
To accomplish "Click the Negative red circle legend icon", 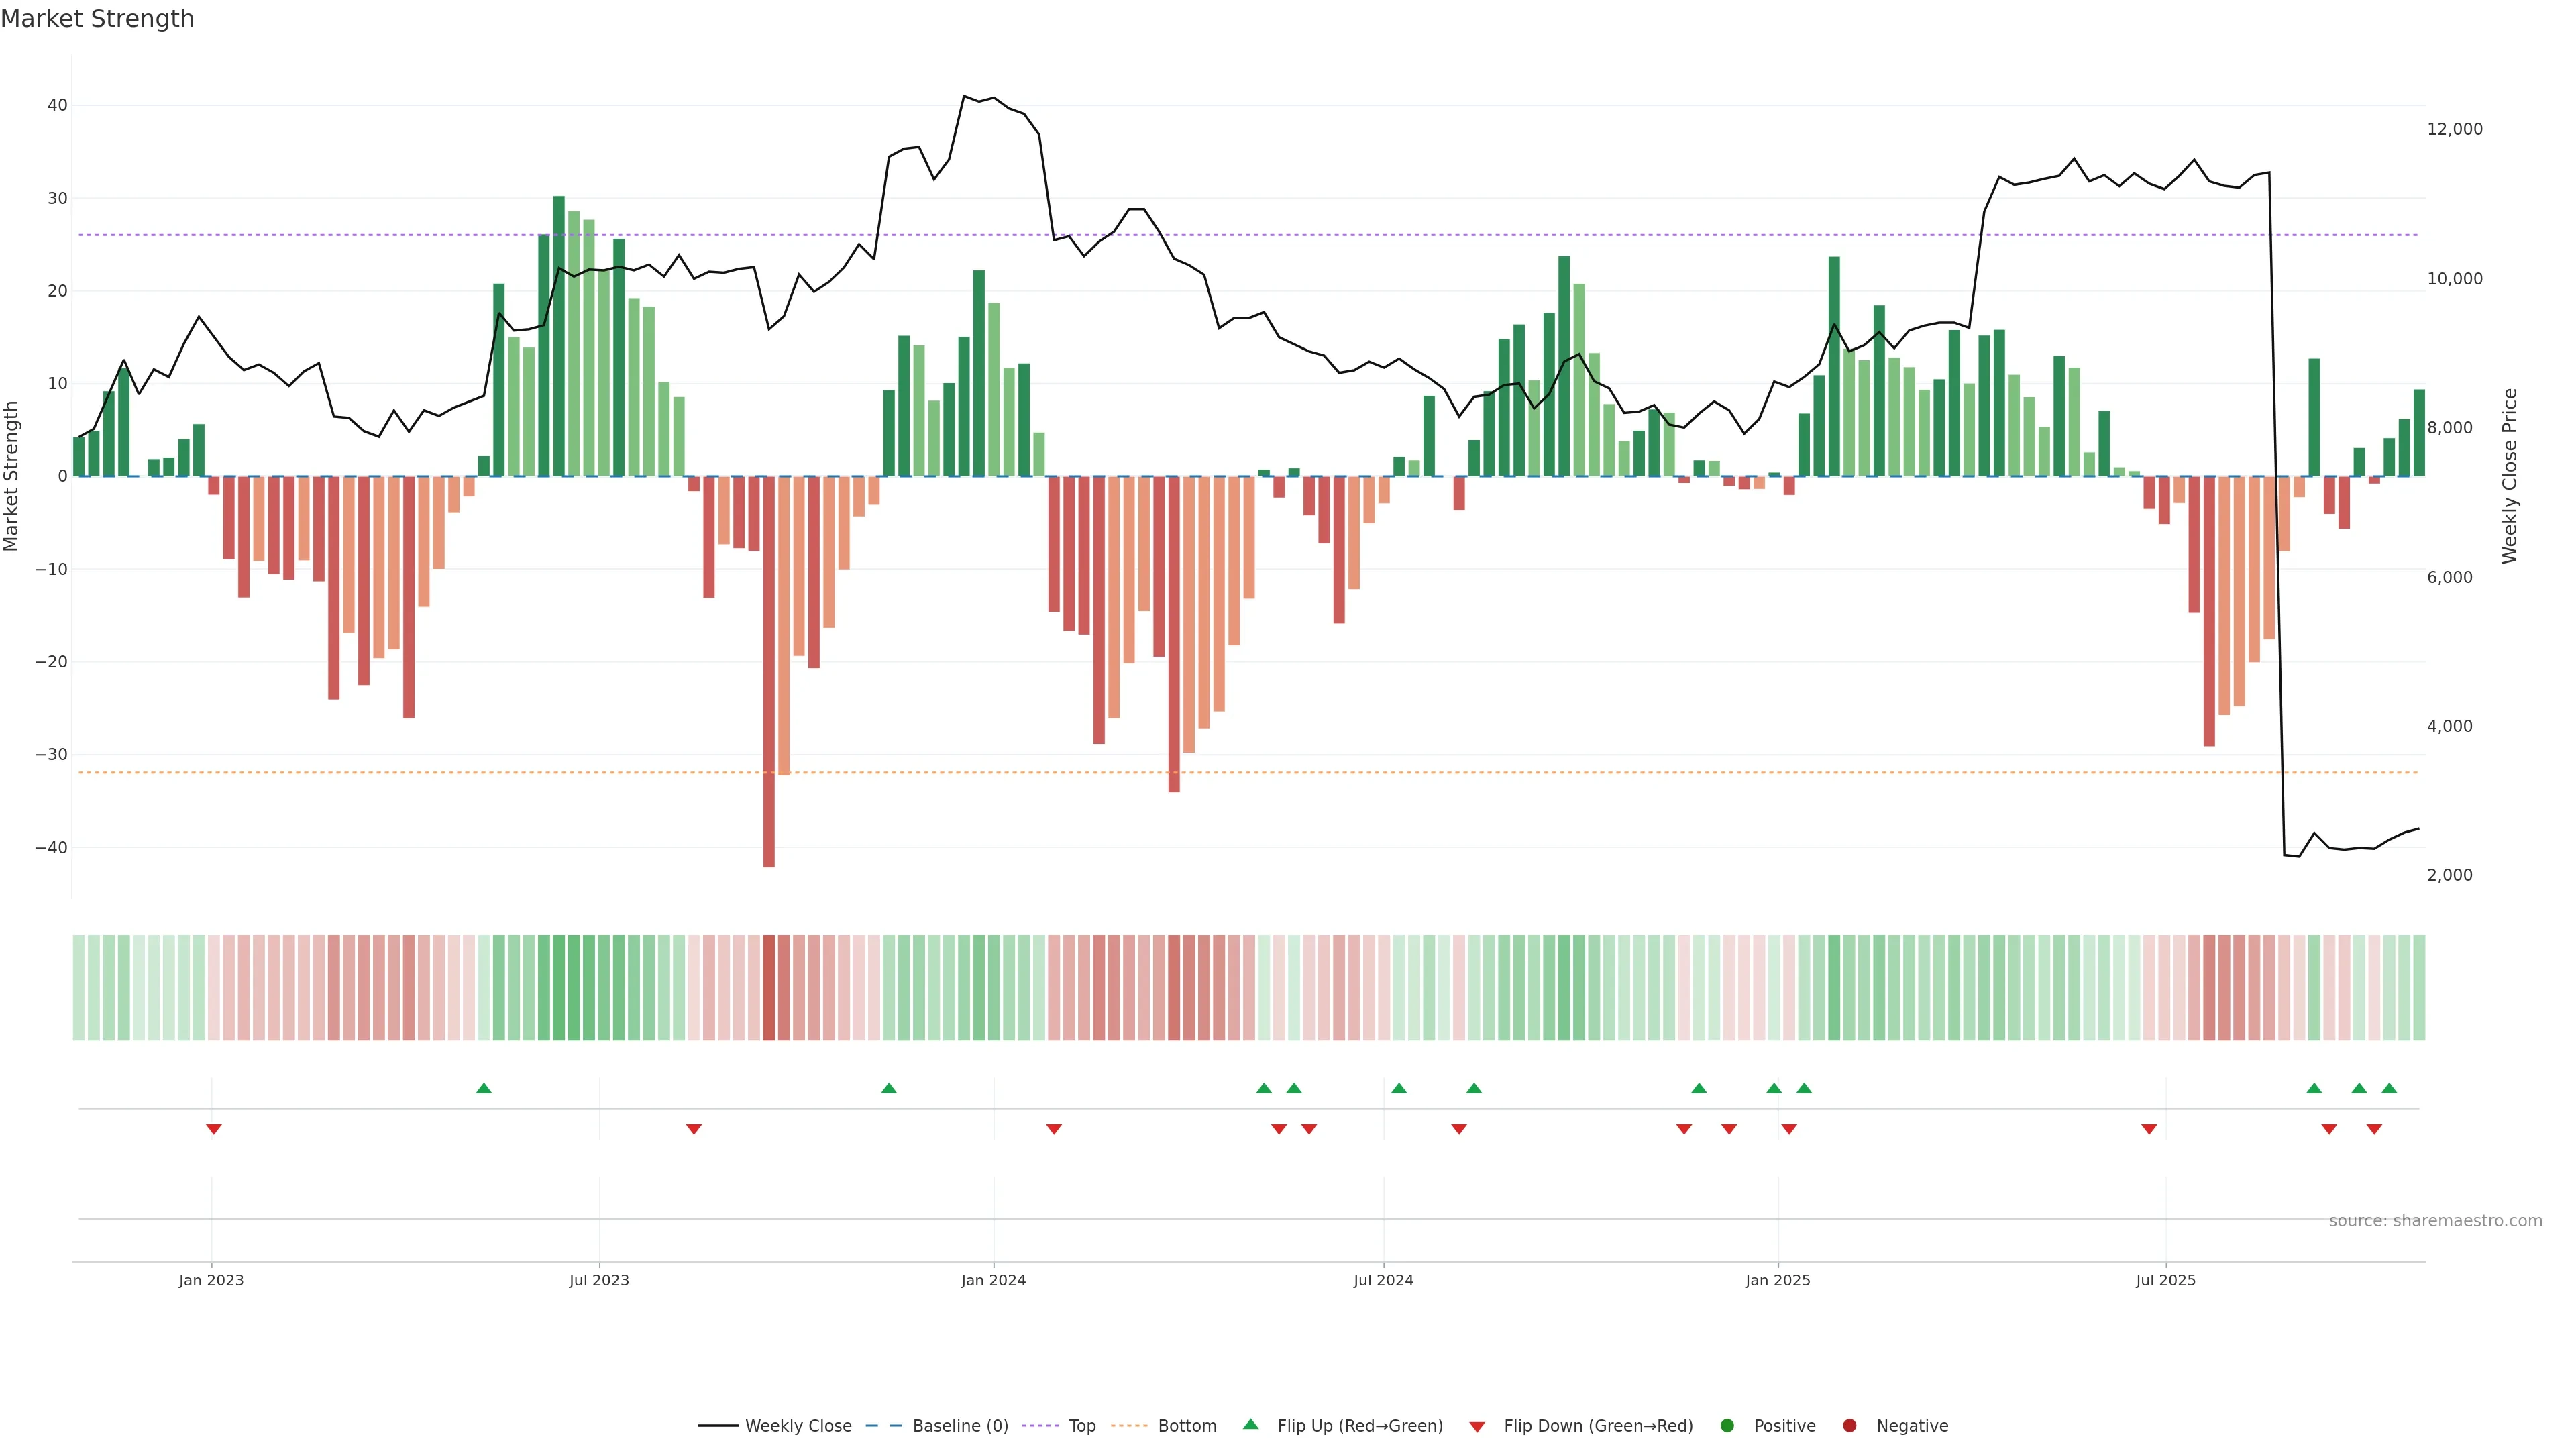I will tap(1849, 1426).
